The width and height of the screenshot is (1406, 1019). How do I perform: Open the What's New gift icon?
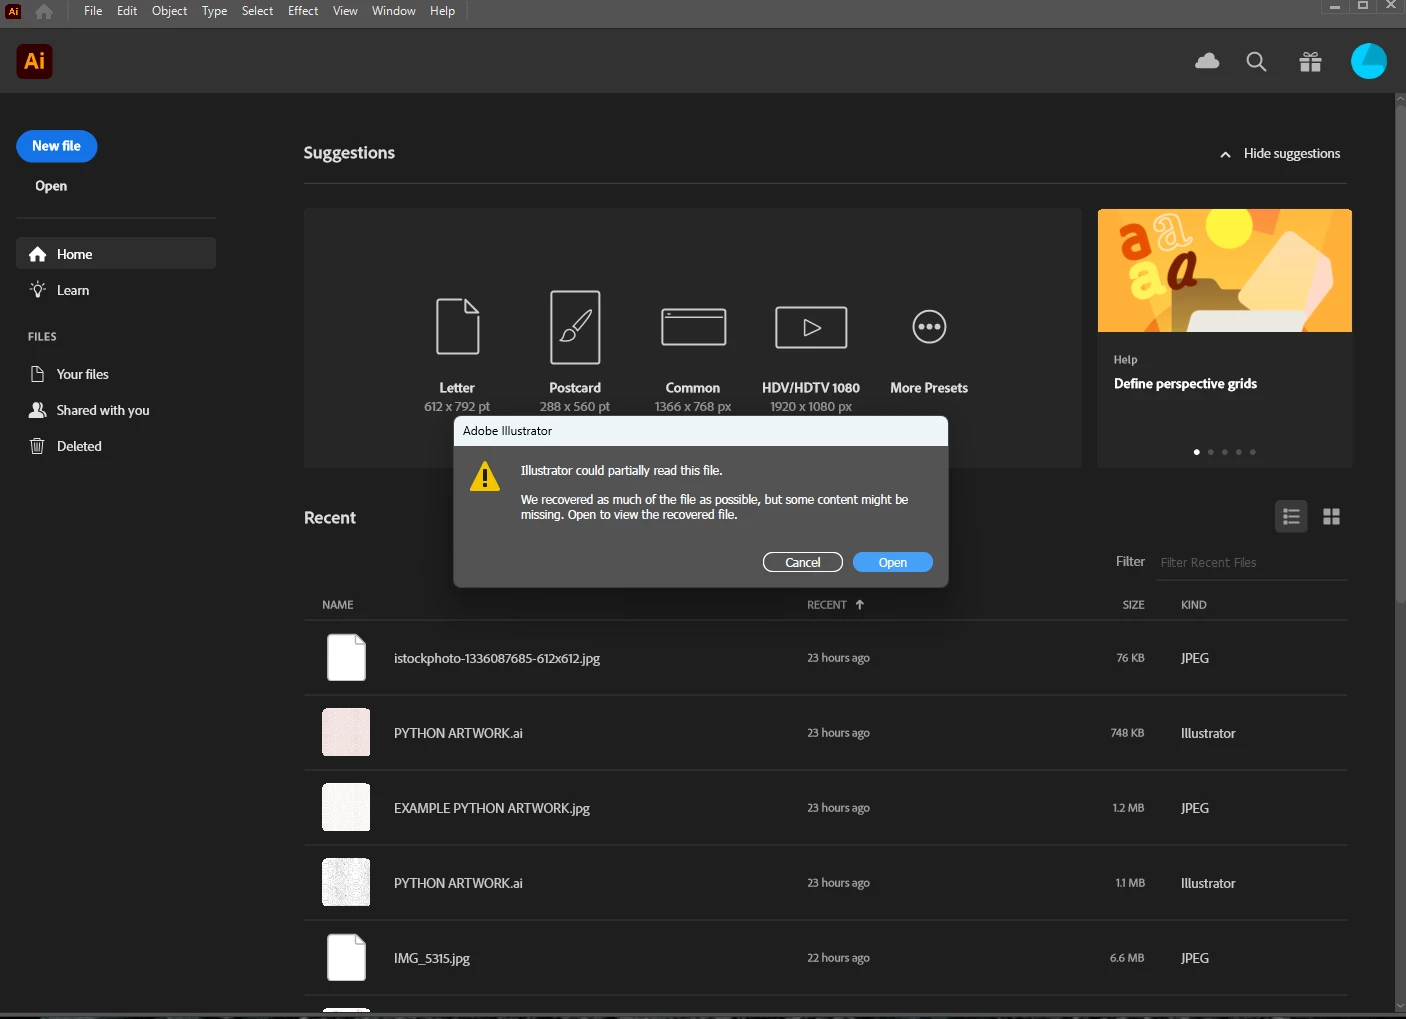click(x=1310, y=62)
